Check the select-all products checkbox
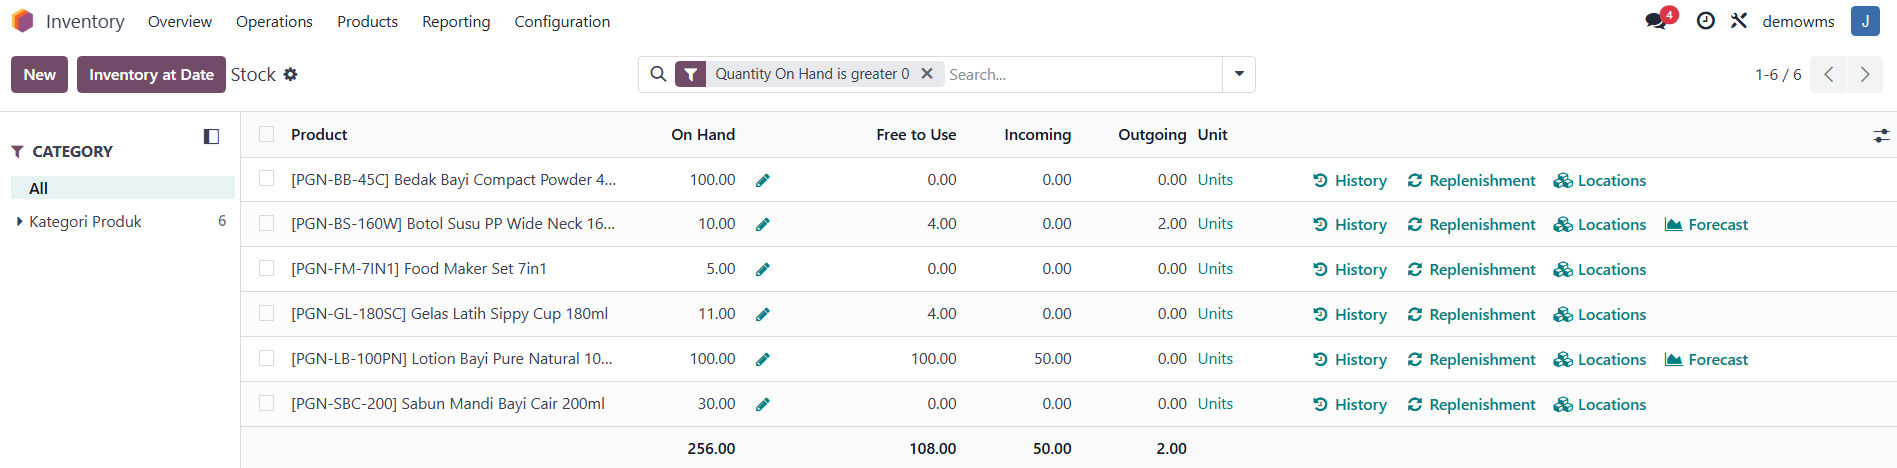Viewport: 1897px width, 468px height. point(266,134)
